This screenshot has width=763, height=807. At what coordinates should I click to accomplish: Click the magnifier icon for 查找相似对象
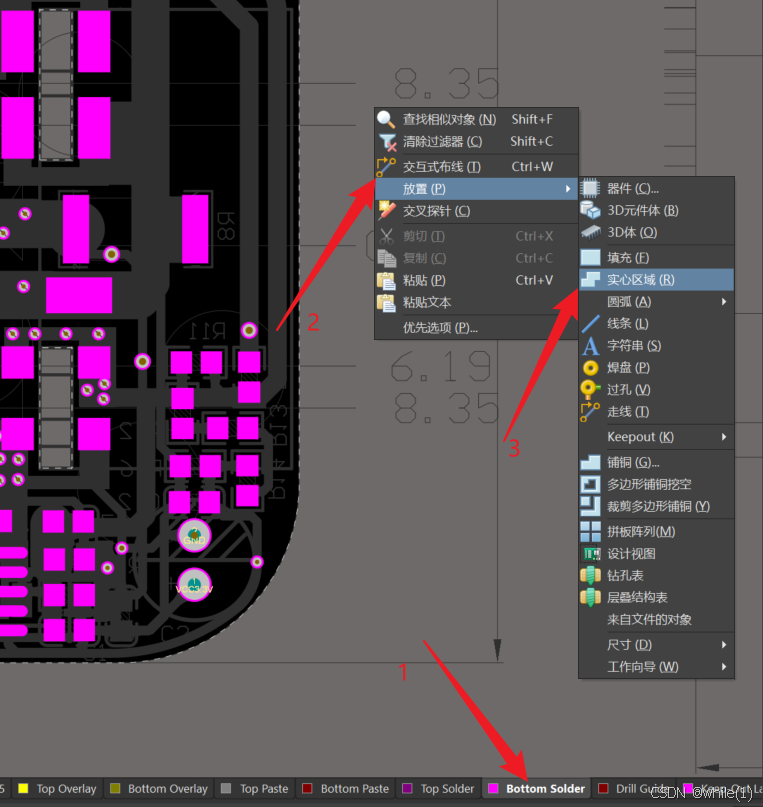click(386, 119)
